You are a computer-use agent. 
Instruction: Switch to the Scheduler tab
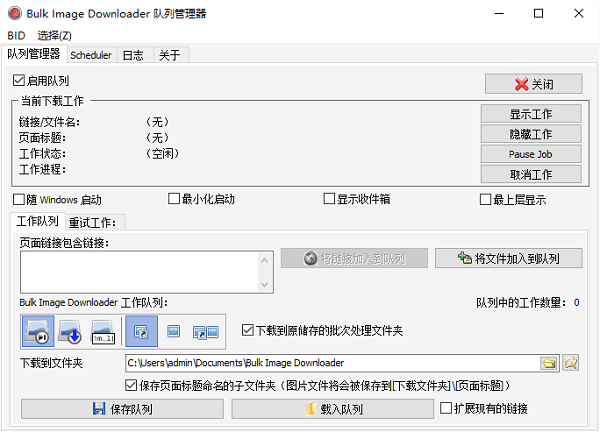pyautogui.click(x=91, y=55)
